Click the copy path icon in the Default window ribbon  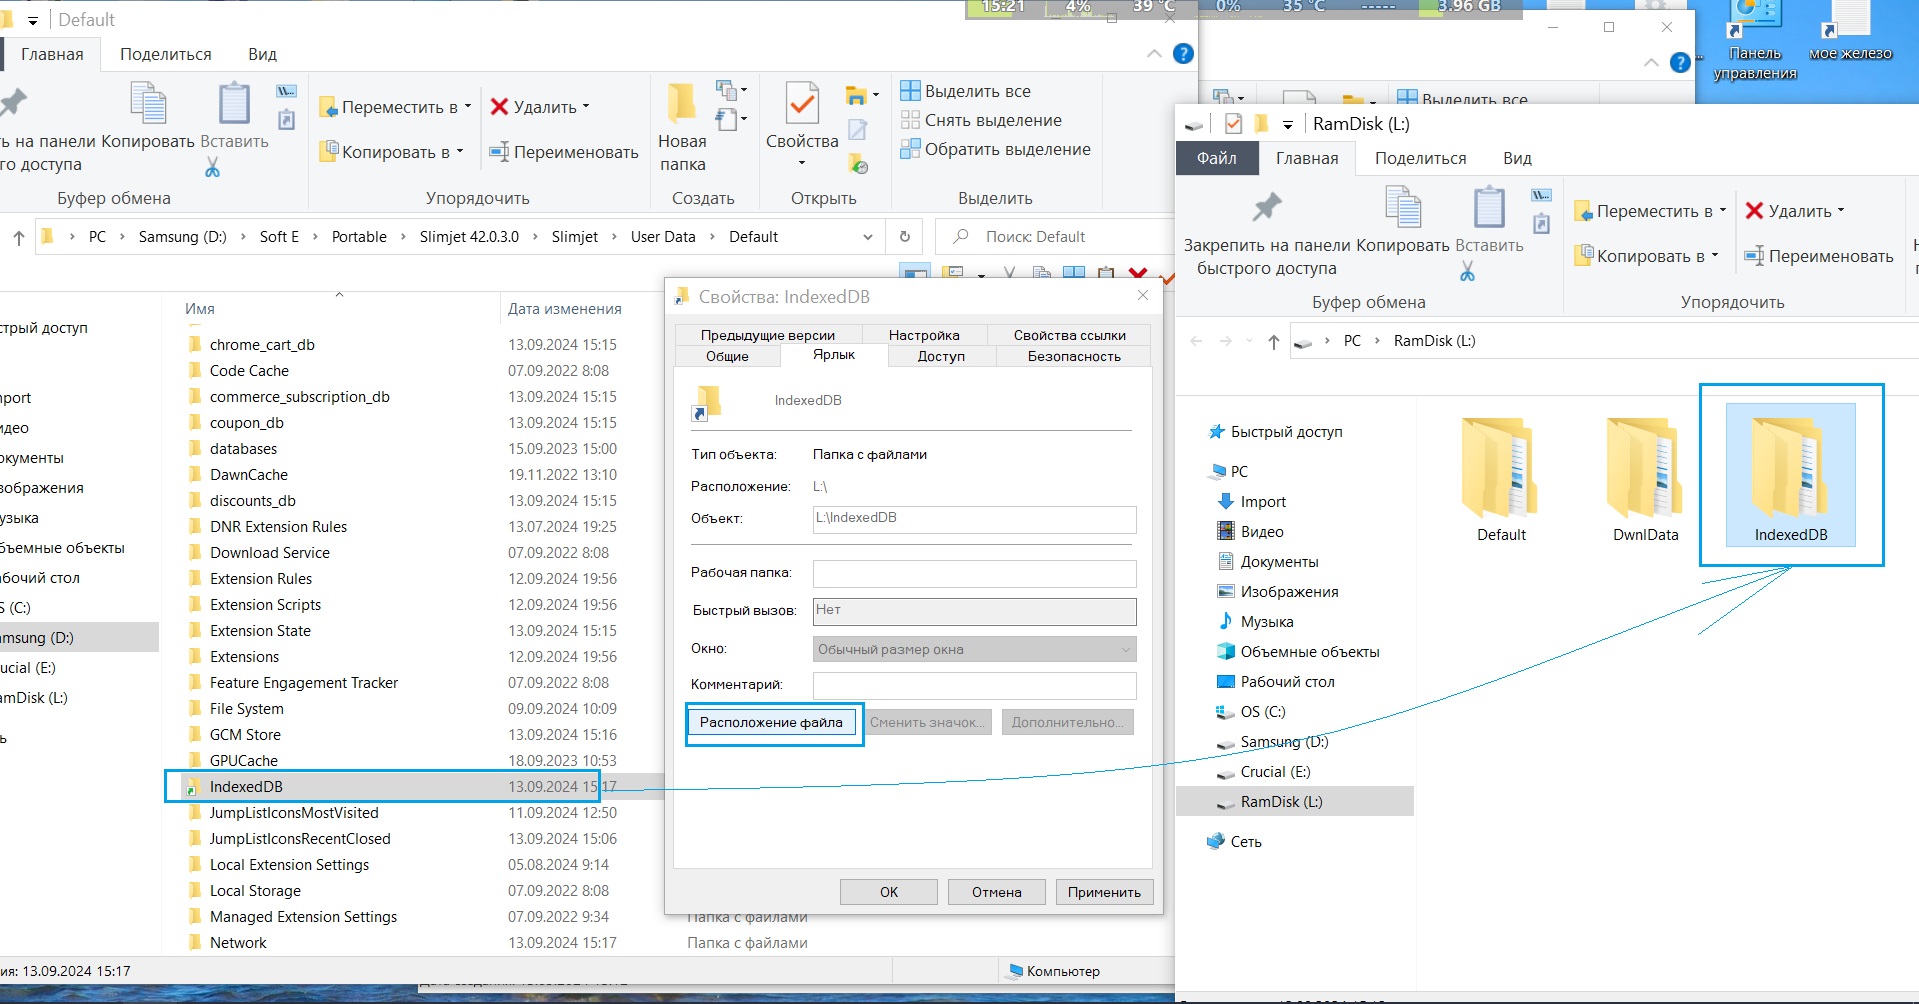[287, 91]
